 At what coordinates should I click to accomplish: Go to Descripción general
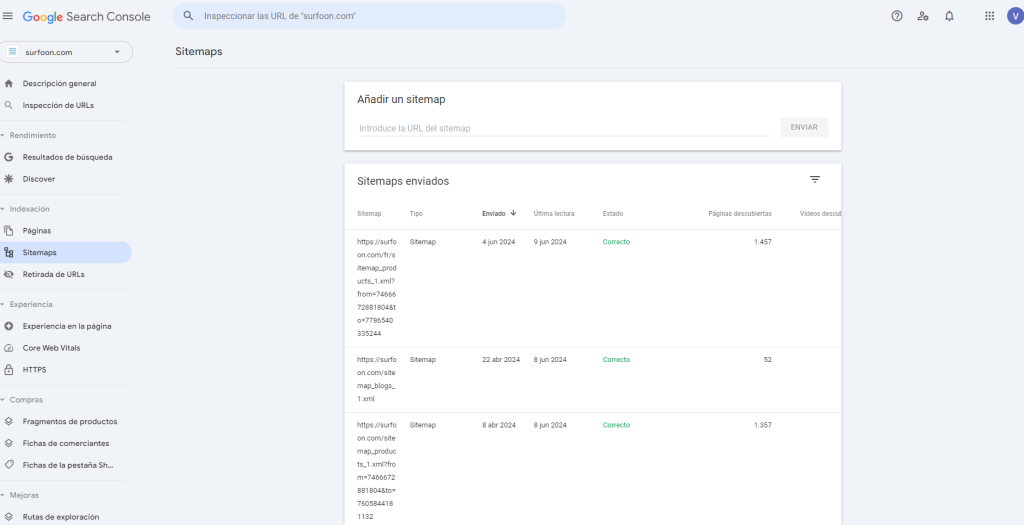(x=59, y=83)
